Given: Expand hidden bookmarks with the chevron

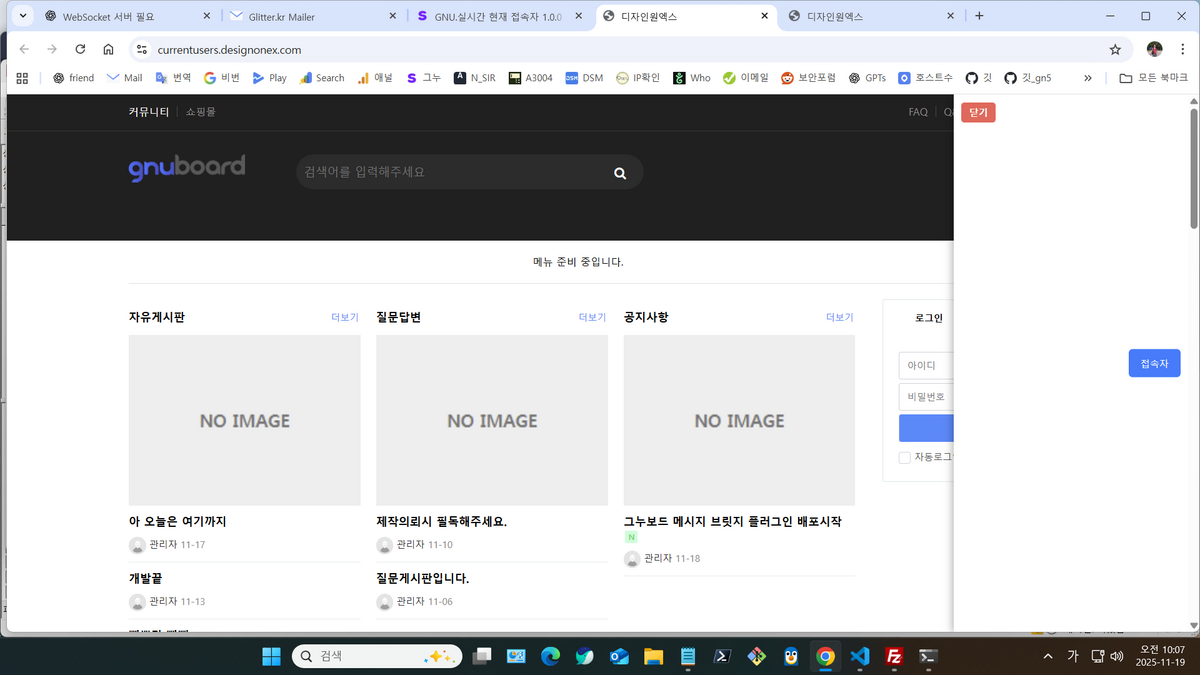Looking at the screenshot, I should tap(1088, 78).
